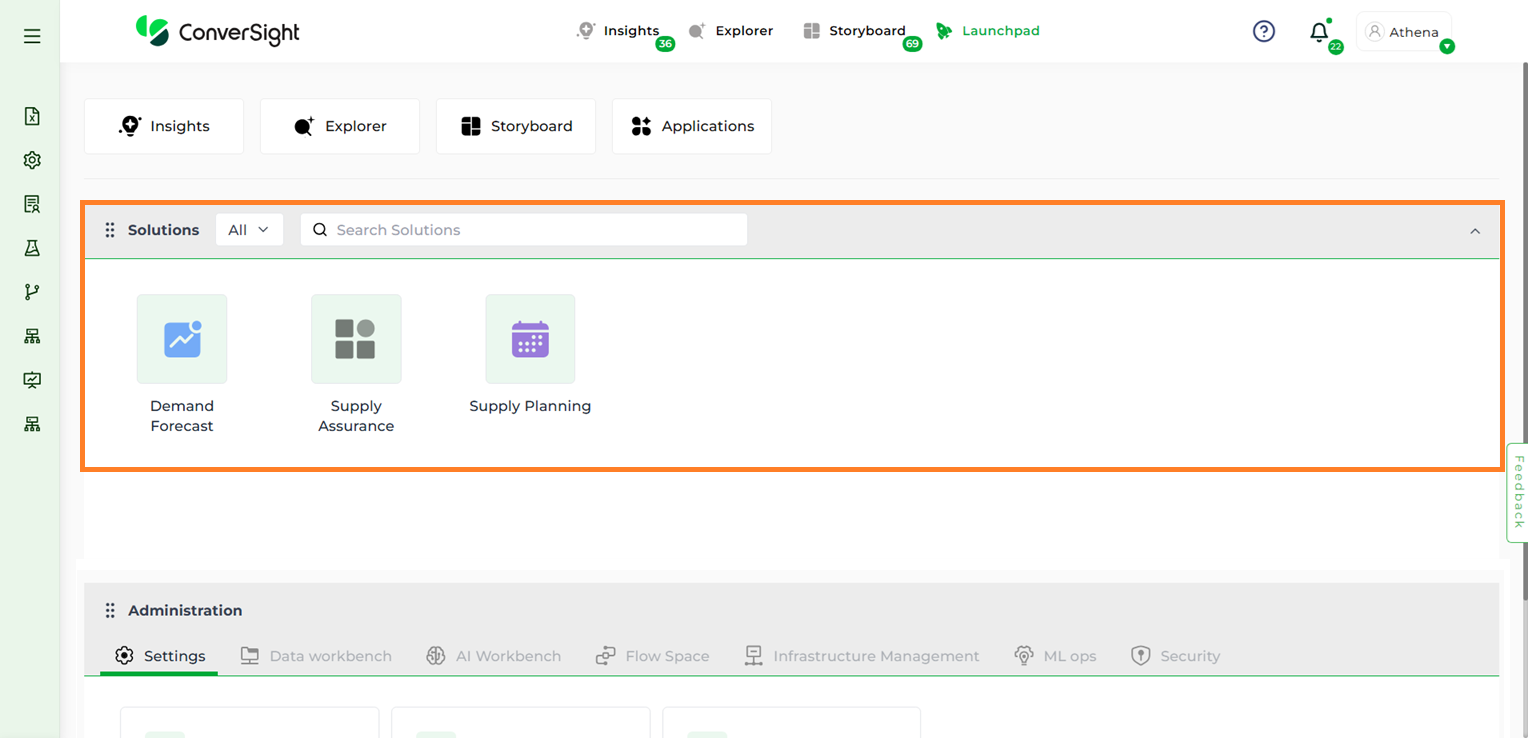The width and height of the screenshot is (1528, 738).
Task: Click the branch icon in left sidebar
Action: pos(32,292)
